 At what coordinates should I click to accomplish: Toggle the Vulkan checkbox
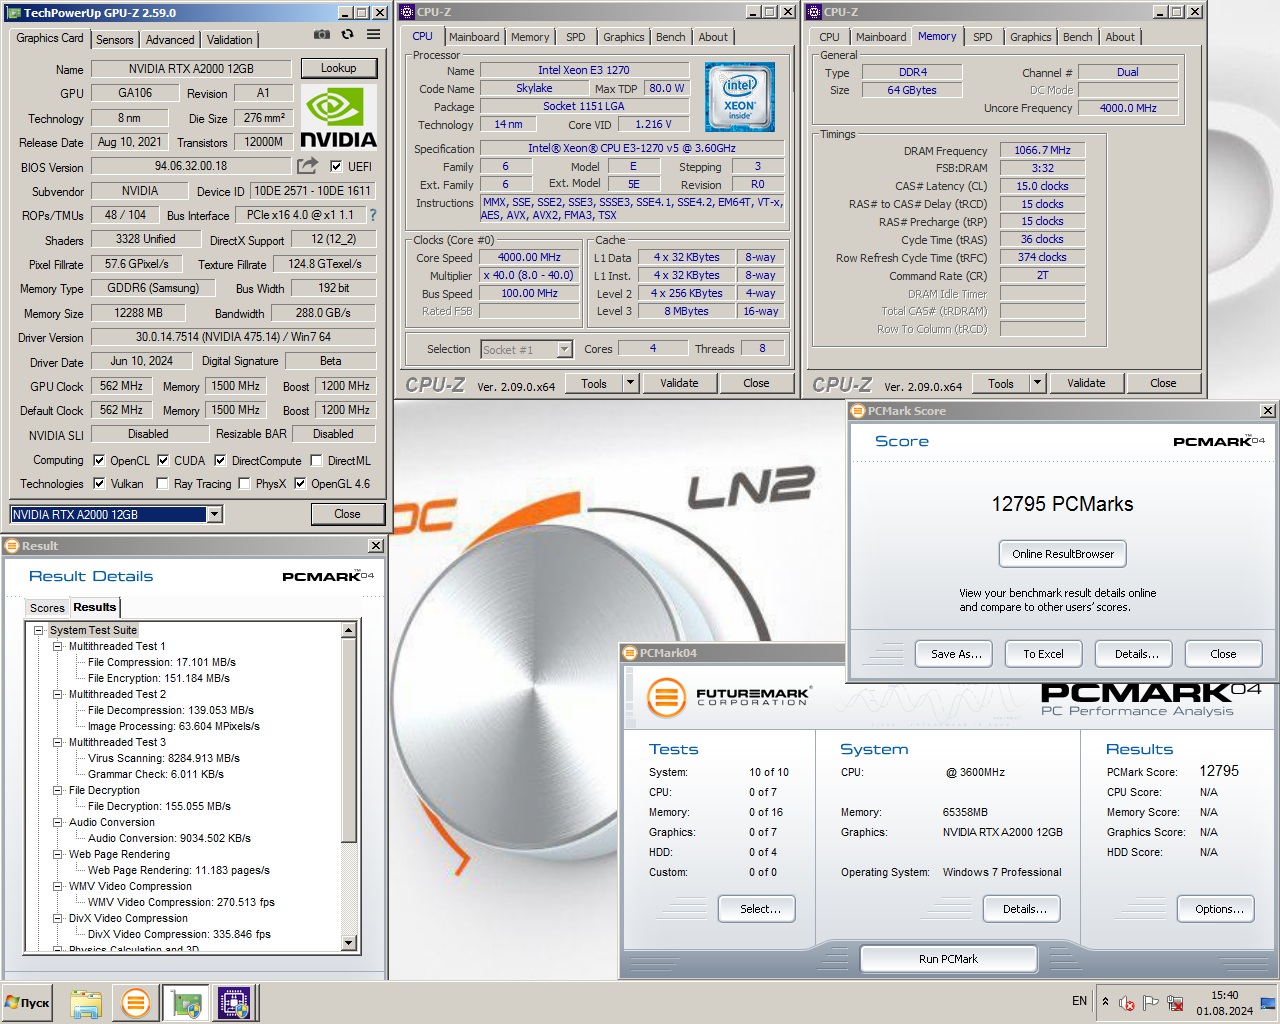click(99, 484)
